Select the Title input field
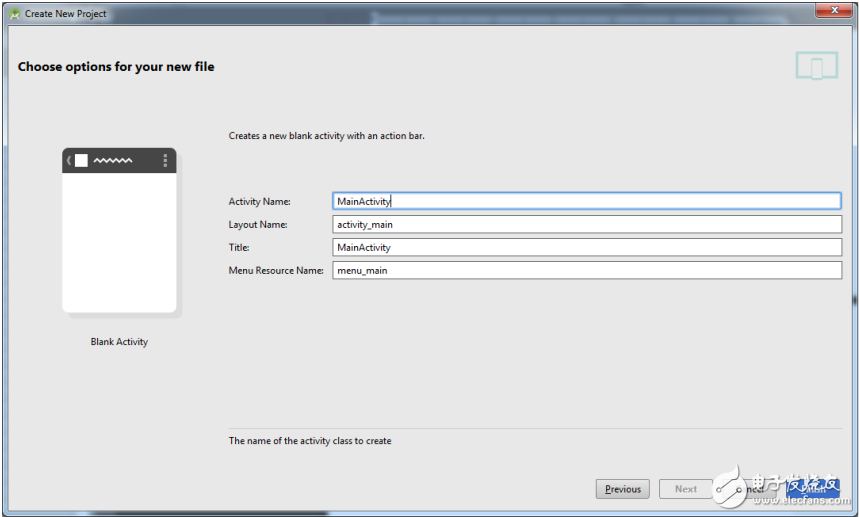The width and height of the screenshot is (859, 517). 587,247
